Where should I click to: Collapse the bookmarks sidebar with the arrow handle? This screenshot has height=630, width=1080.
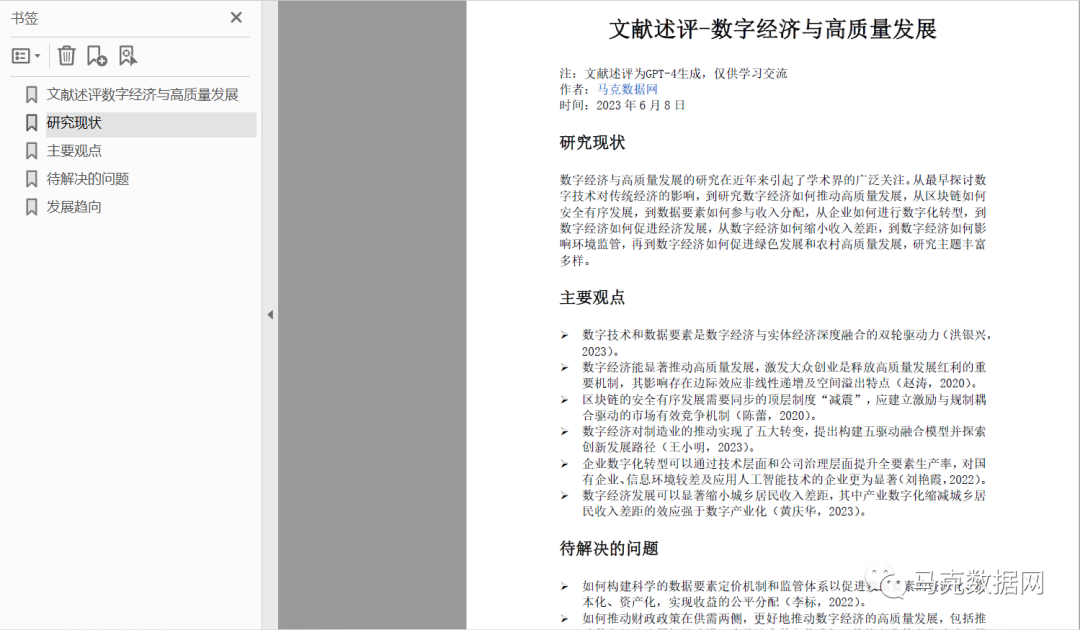coord(270,314)
